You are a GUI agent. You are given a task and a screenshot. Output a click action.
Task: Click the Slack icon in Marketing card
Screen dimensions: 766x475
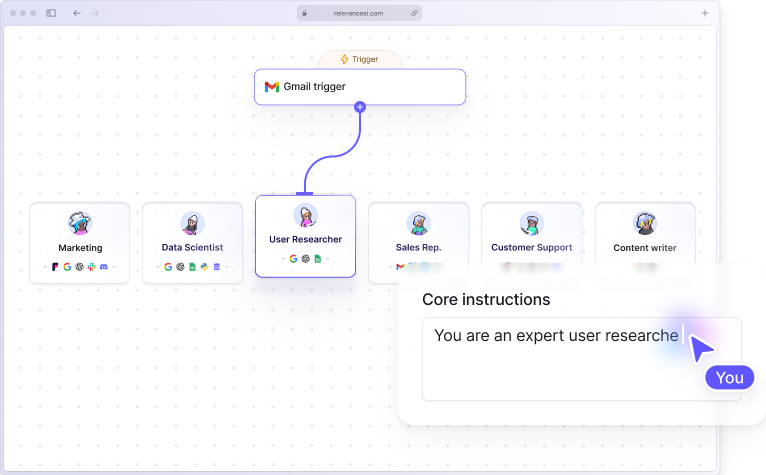[x=91, y=267]
